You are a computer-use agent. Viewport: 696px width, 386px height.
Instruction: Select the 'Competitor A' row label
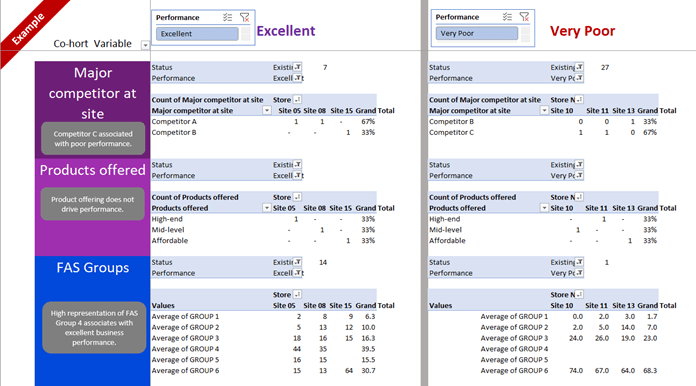pos(174,122)
